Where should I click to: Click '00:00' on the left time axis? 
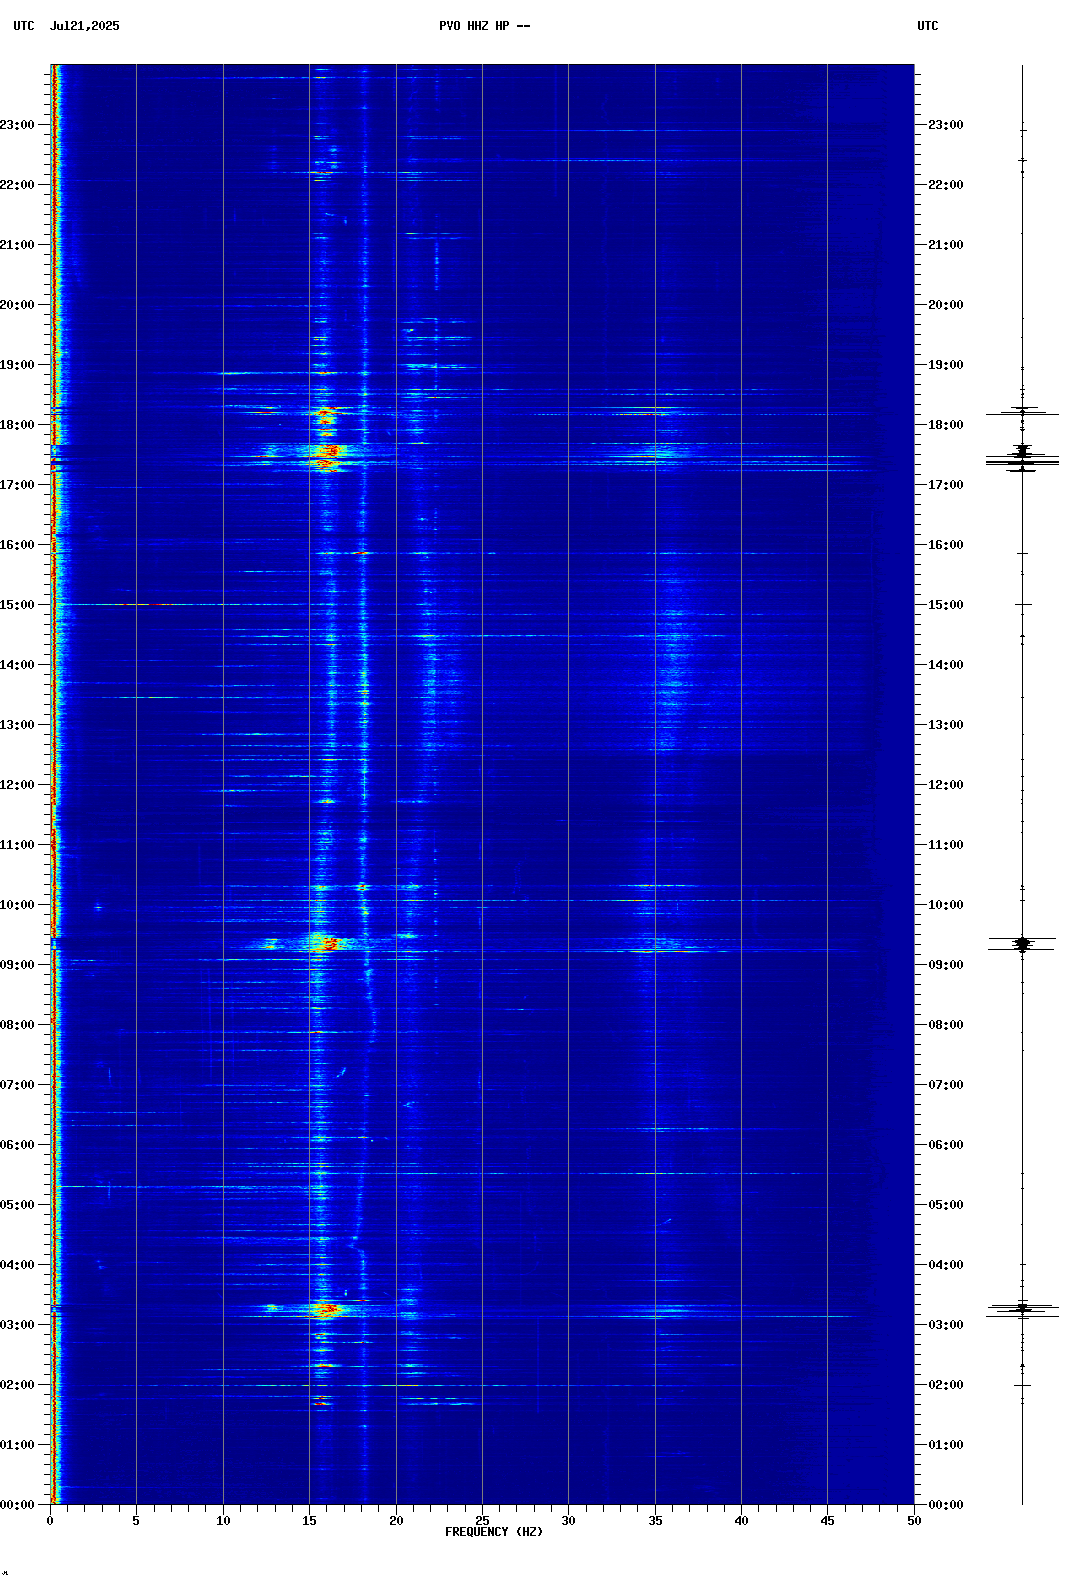[x=17, y=1505]
